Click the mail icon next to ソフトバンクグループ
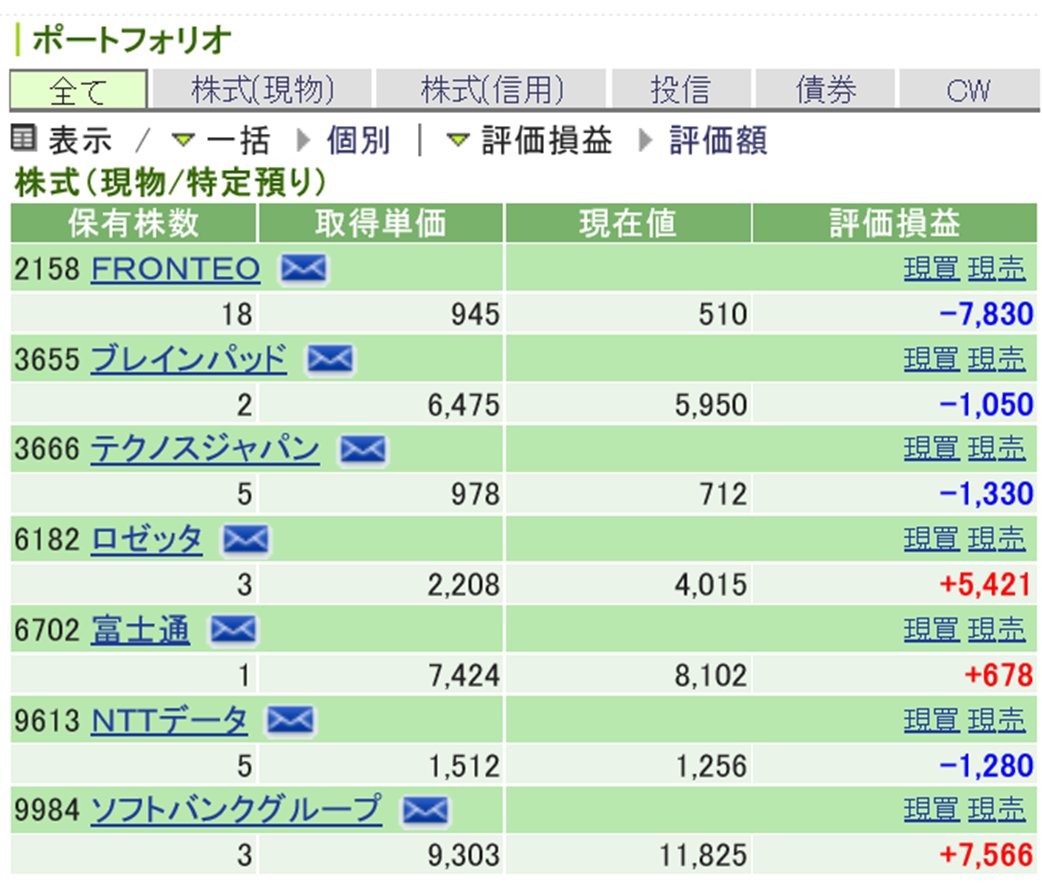 425,811
